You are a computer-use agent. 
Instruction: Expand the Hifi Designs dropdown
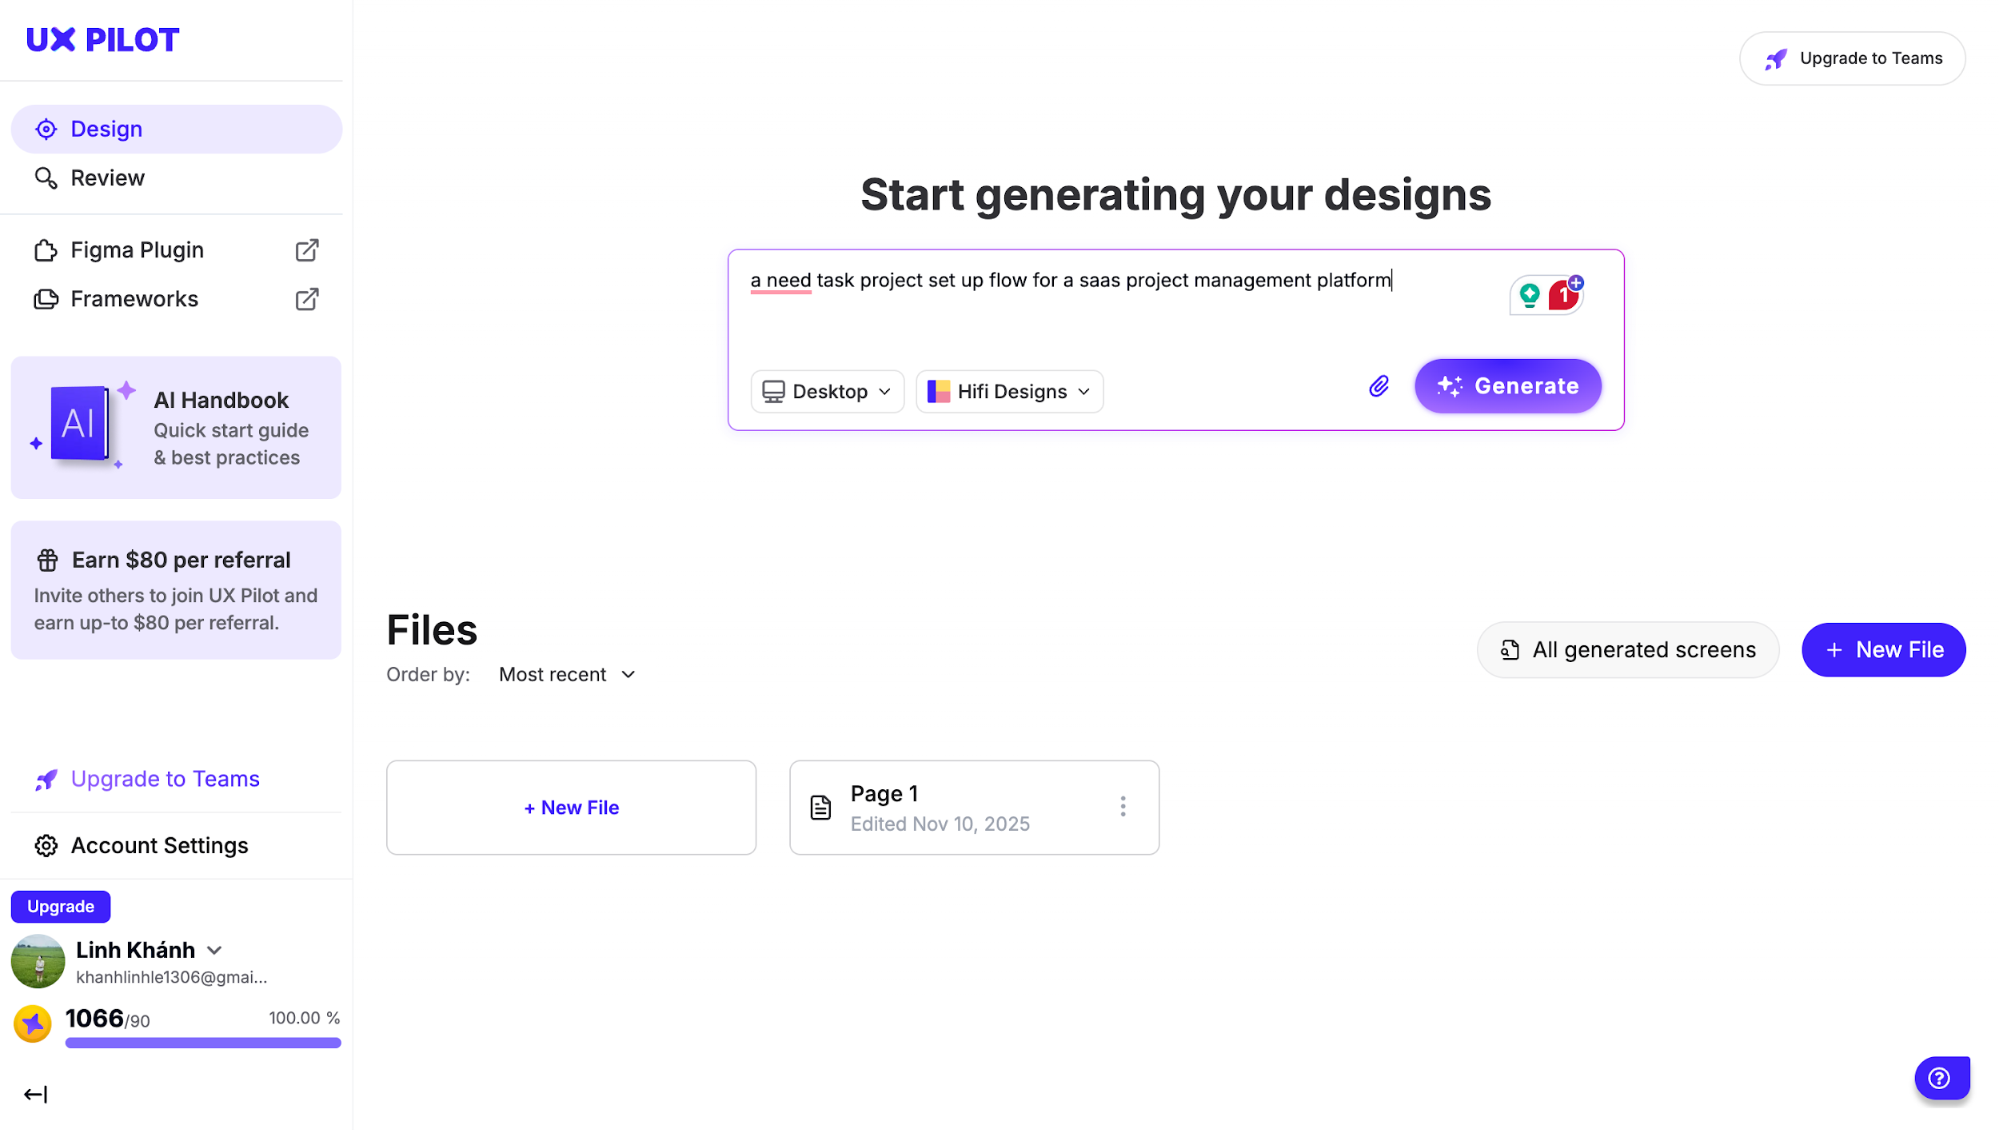1009,391
